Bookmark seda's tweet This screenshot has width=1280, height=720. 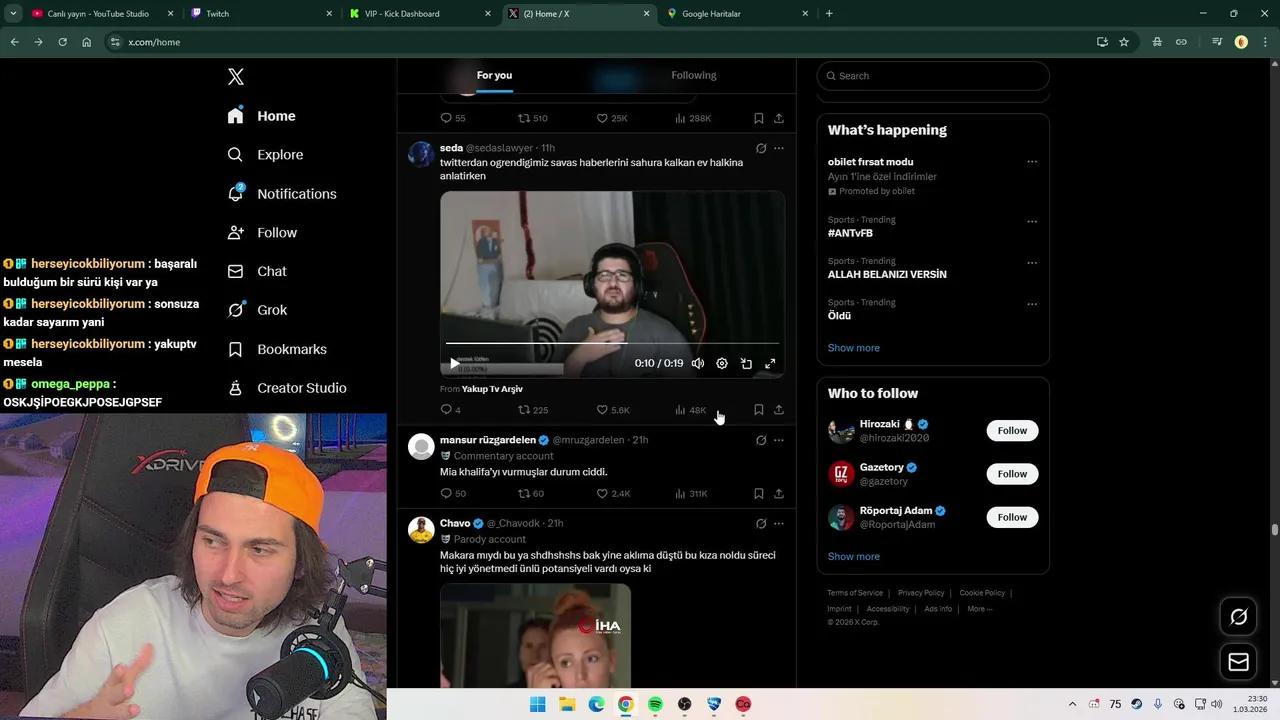point(759,410)
